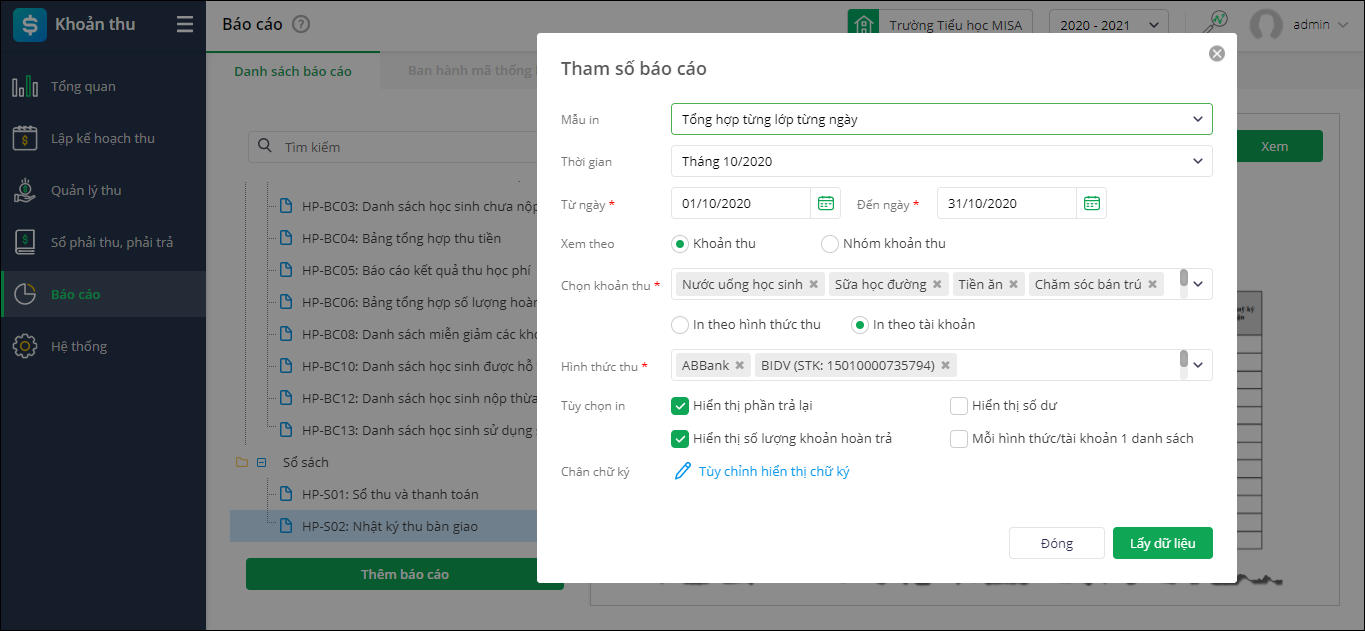Screen dimensions: 1365x631
Task: Click the pencil icon for signature customization
Action: (683, 471)
